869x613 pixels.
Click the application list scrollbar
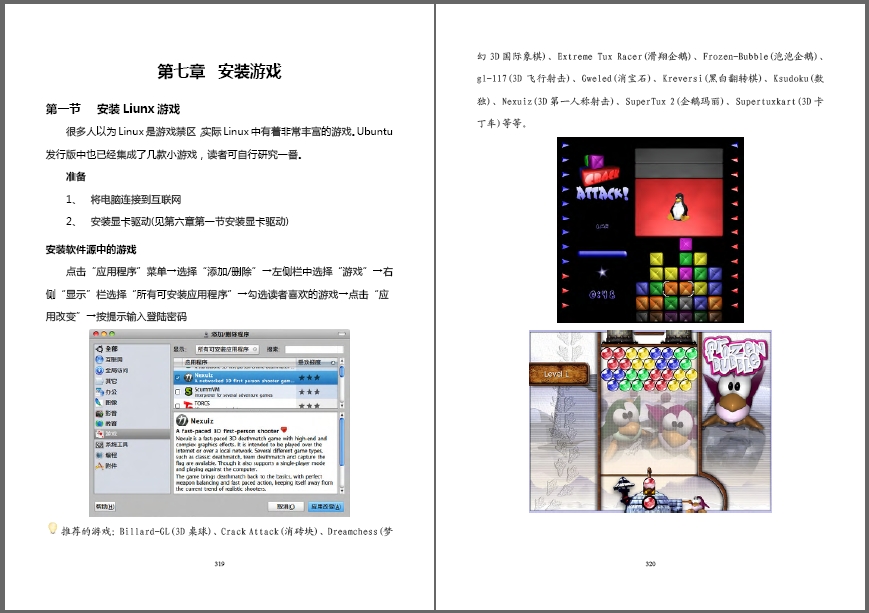[341, 384]
